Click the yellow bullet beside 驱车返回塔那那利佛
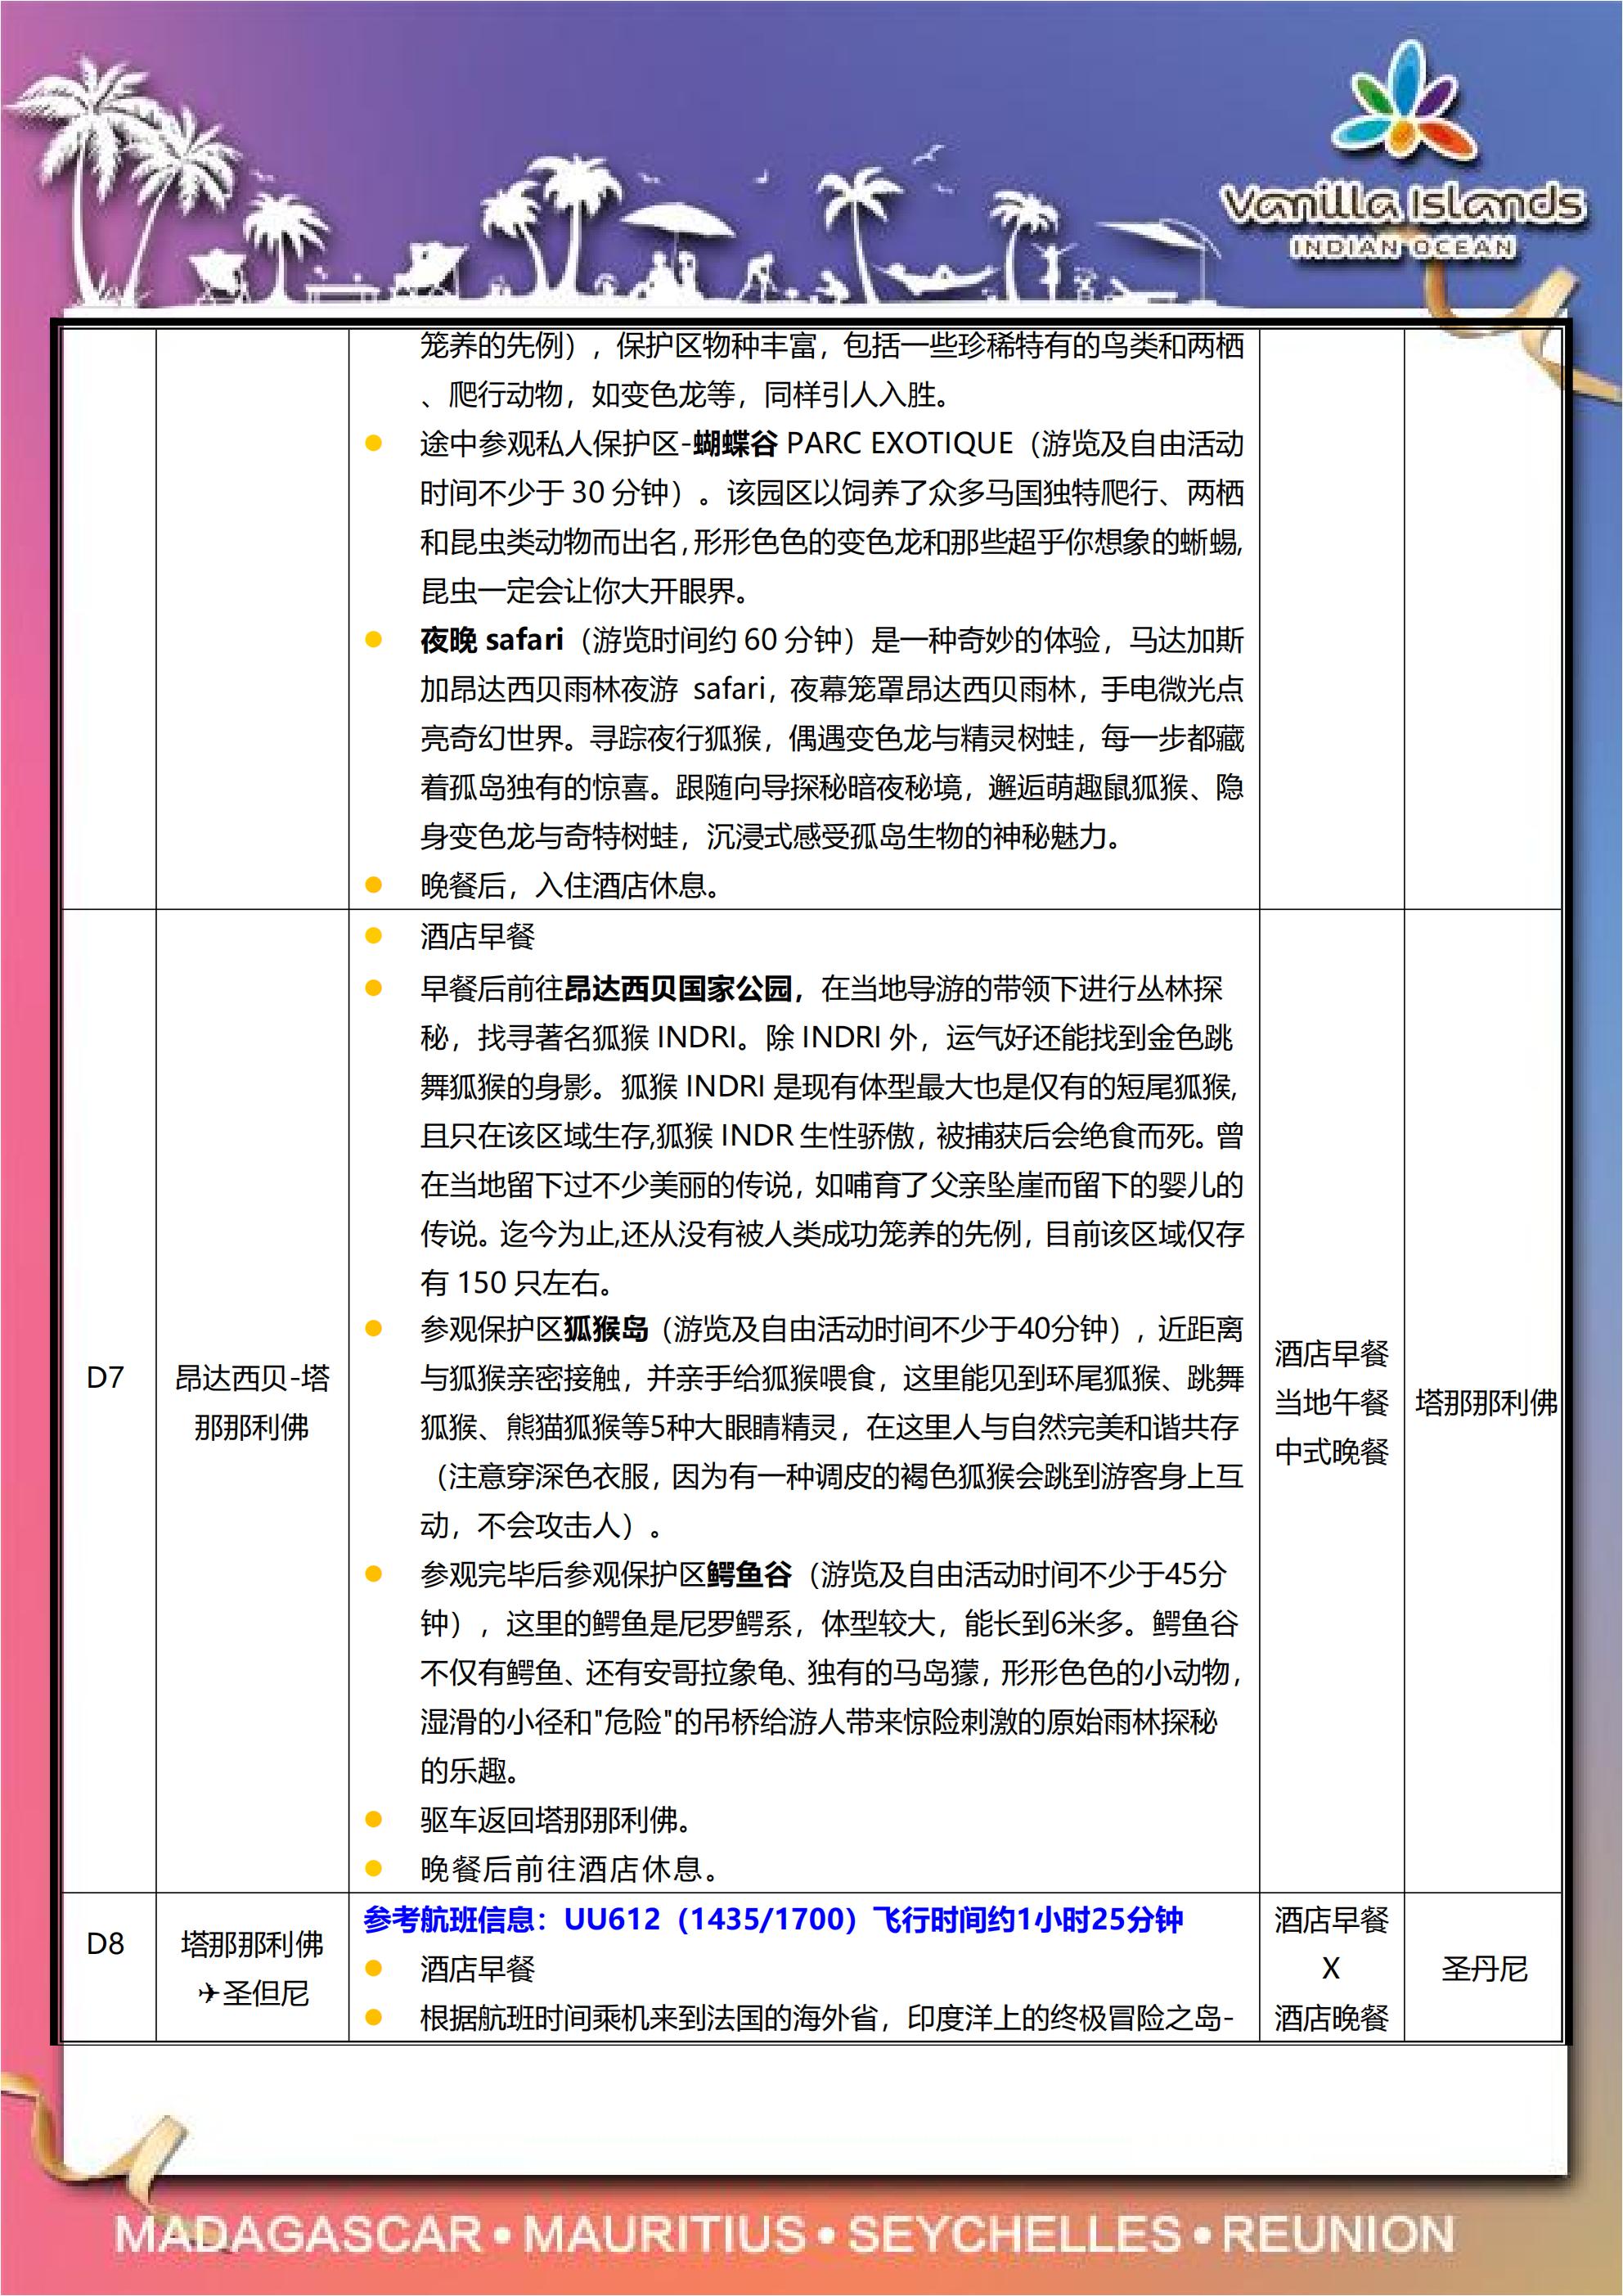The image size is (1623, 2296). [374, 1820]
